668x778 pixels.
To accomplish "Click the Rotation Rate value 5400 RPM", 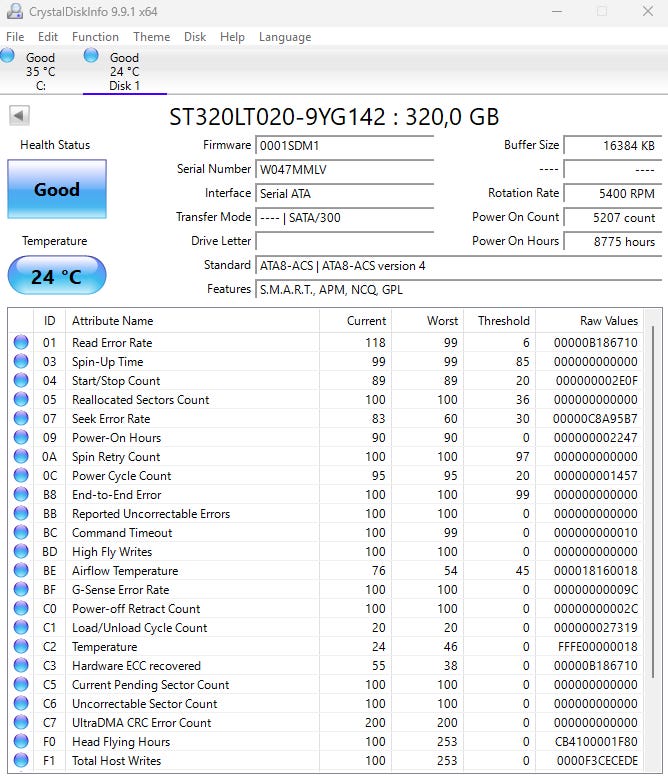I will (x=613, y=194).
